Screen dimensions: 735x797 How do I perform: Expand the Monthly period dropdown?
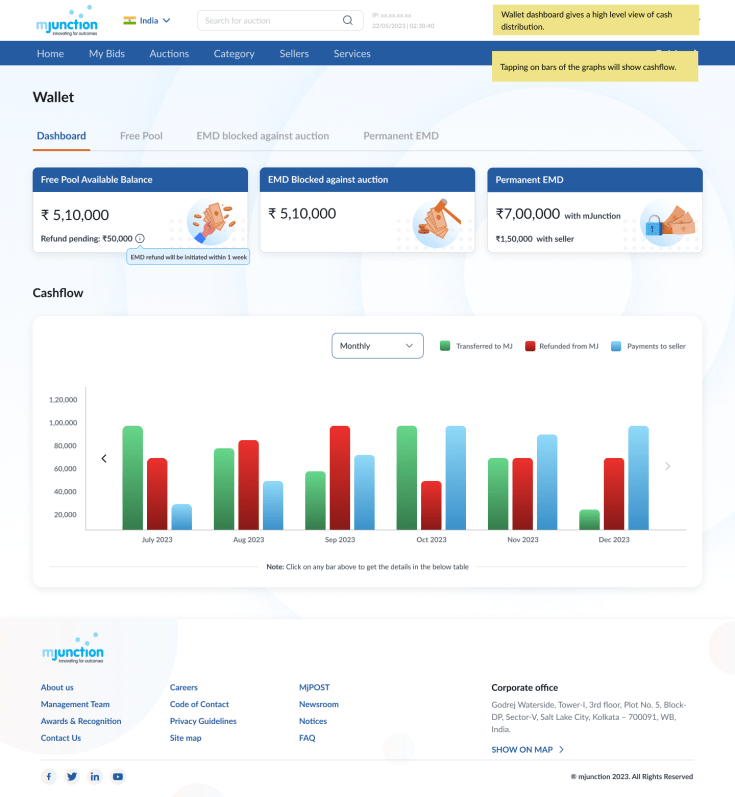click(377, 346)
